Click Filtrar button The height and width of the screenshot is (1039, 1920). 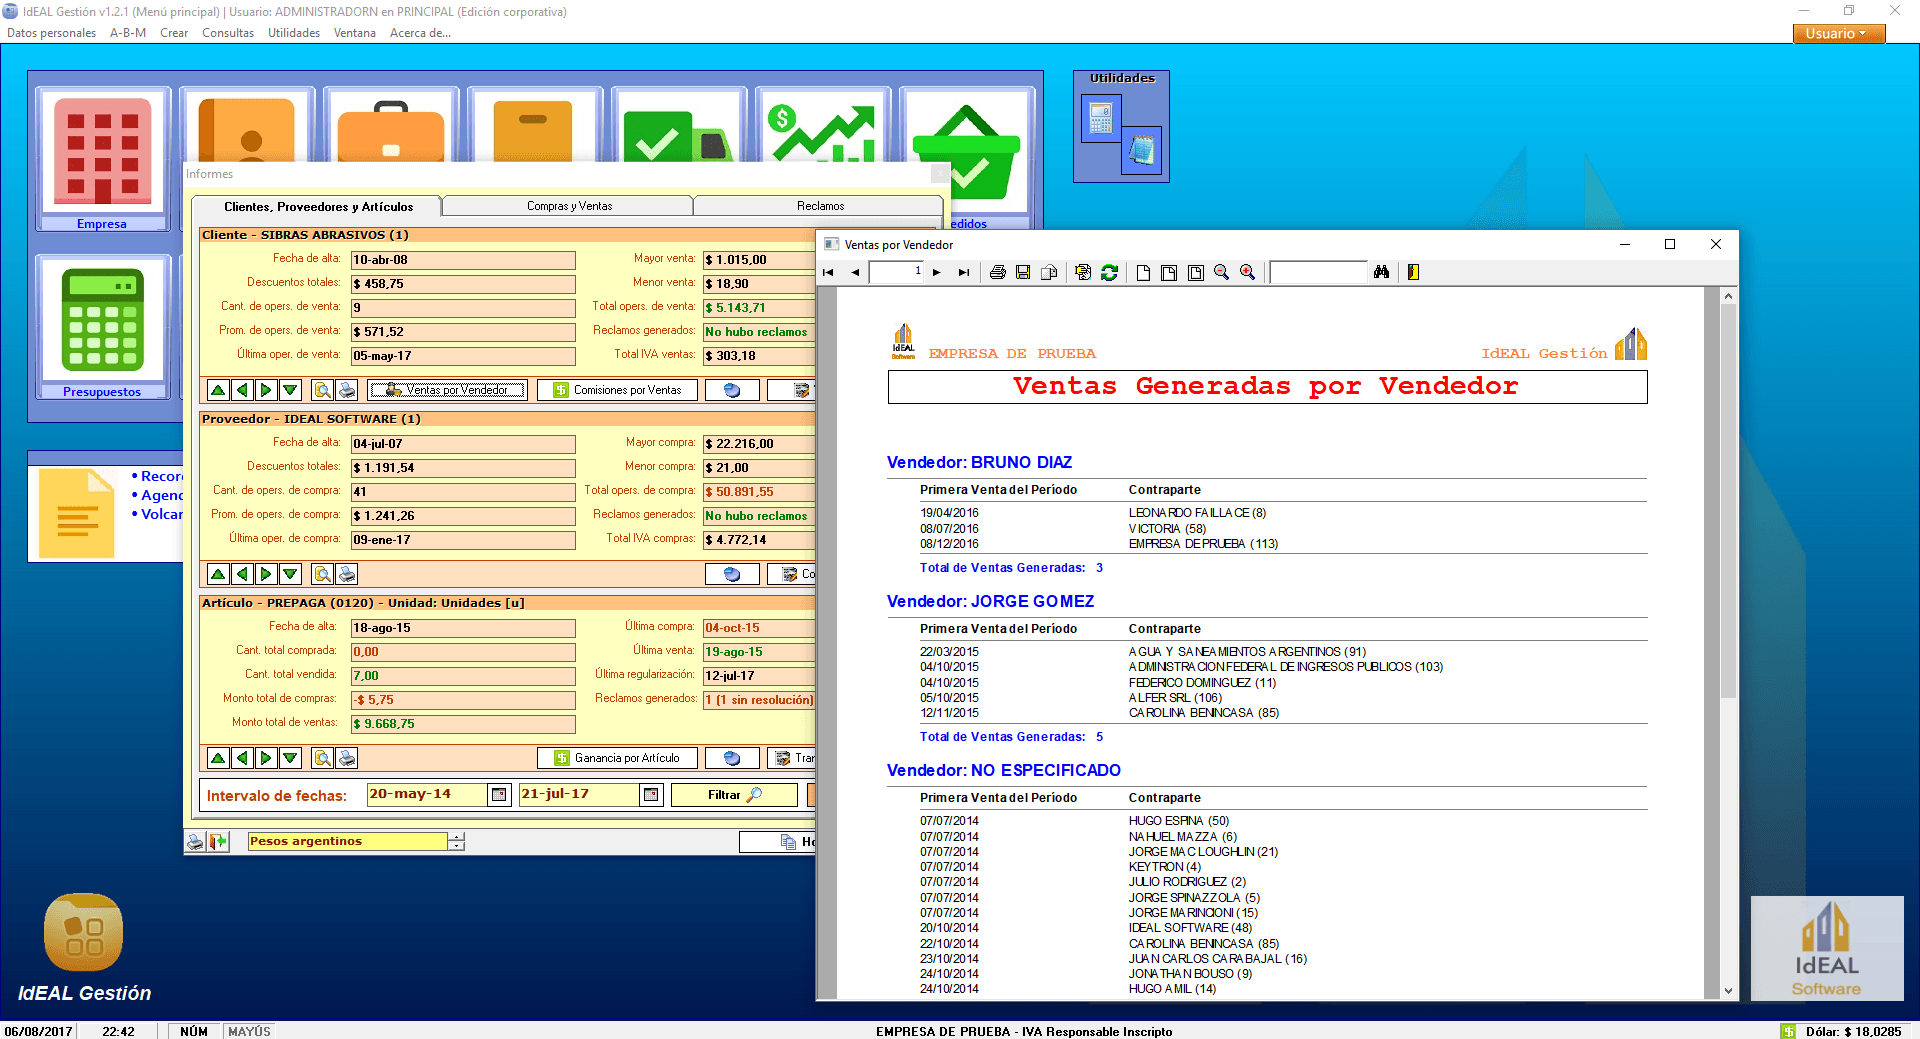[734, 795]
